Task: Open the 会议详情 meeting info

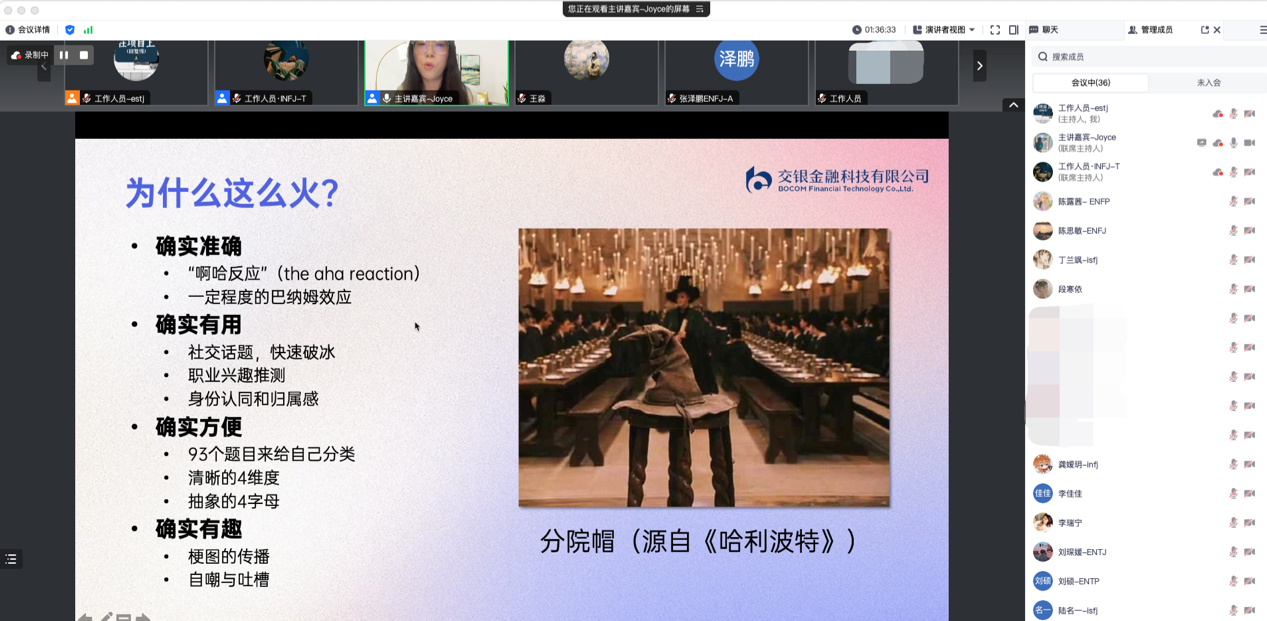Action: pos(27,30)
